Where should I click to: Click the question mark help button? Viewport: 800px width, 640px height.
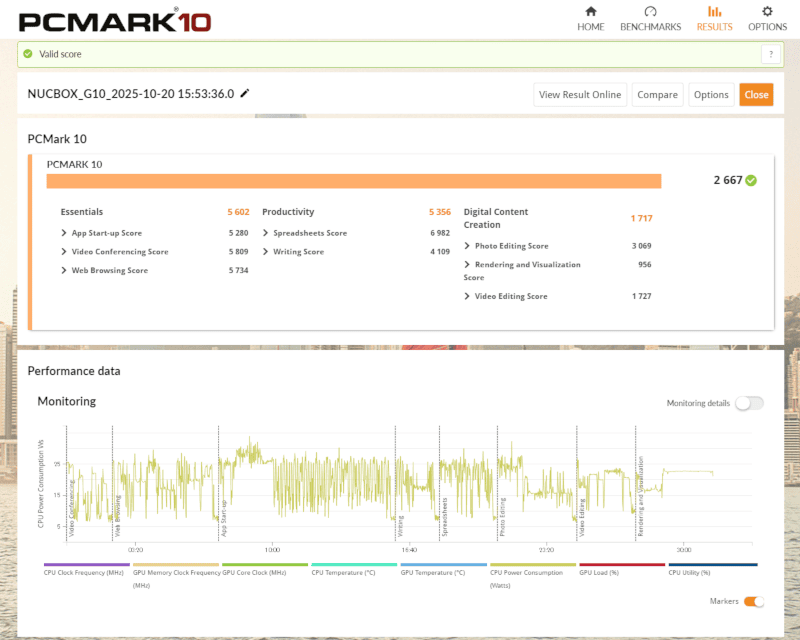pyautogui.click(x=771, y=54)
